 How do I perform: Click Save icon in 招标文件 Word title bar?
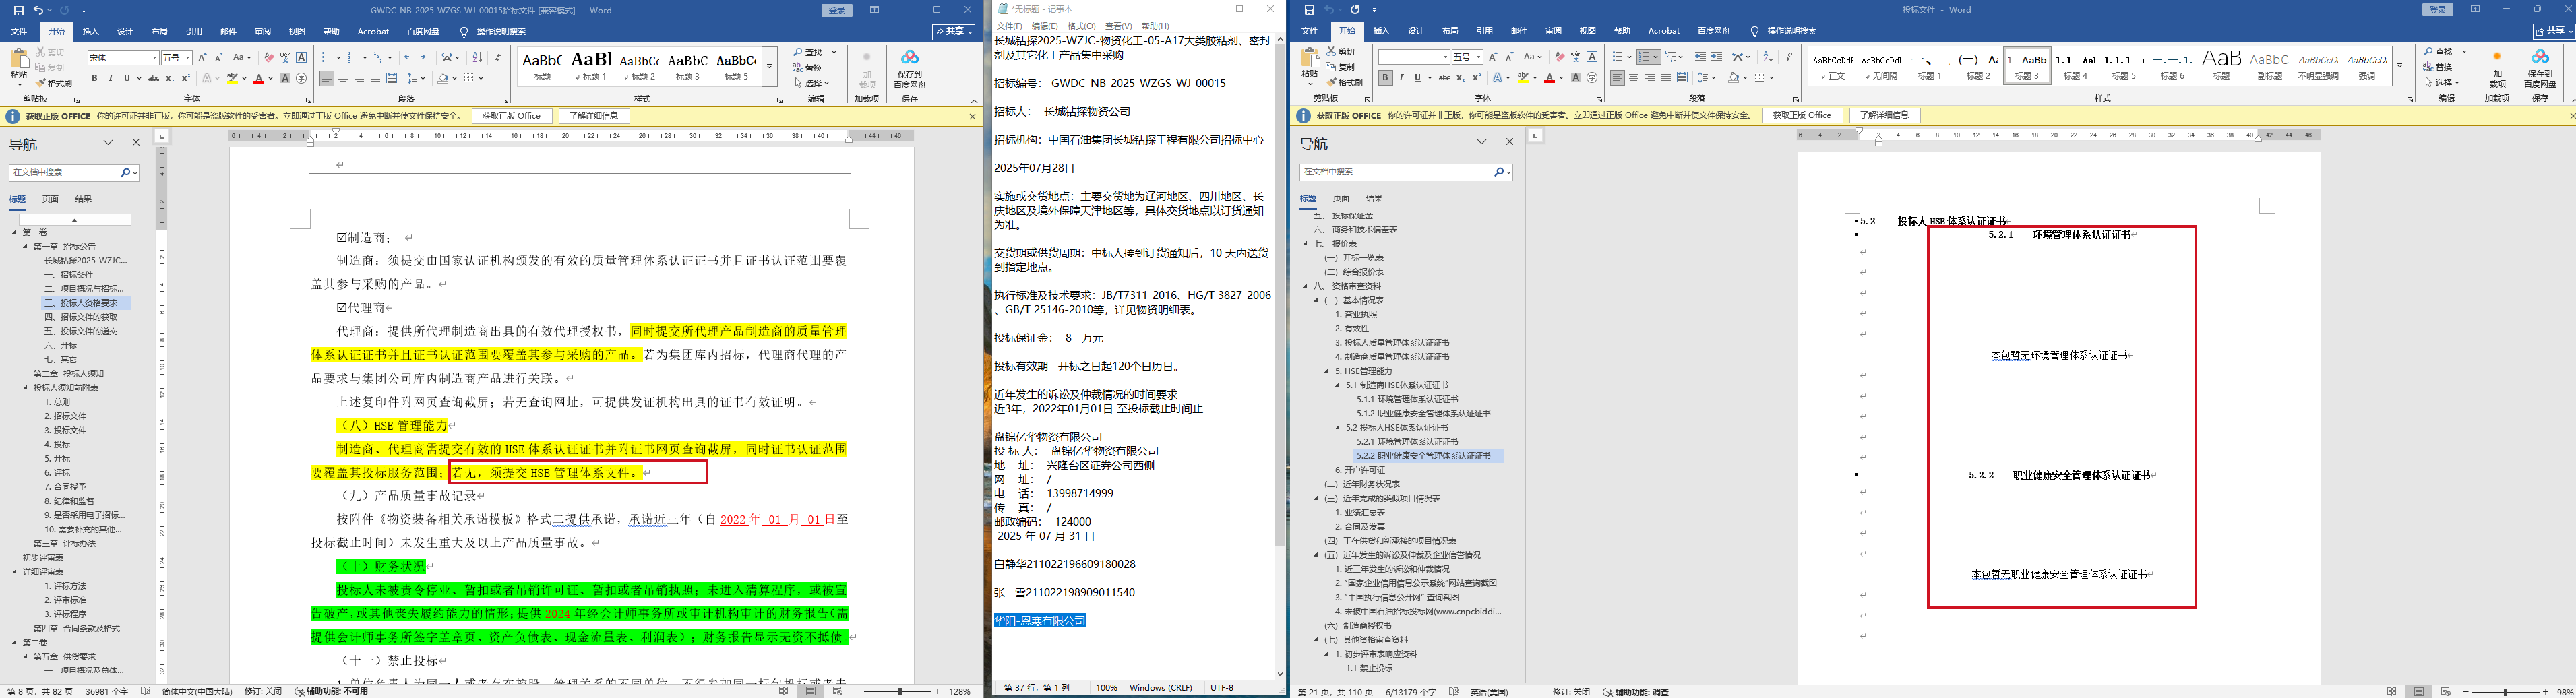pyautogui.click(x=18, y=10)
